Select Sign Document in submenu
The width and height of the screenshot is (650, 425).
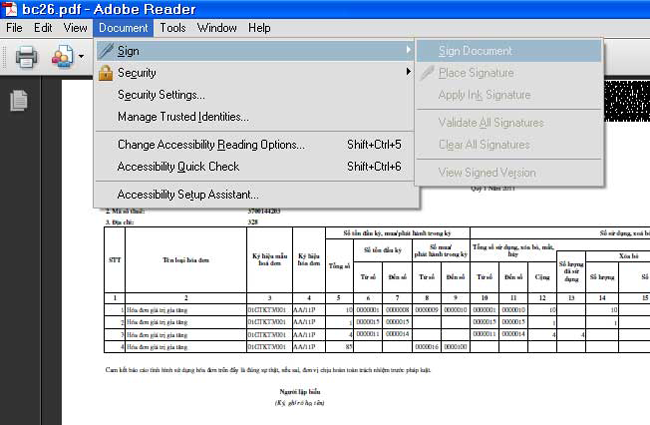[509, 51]
